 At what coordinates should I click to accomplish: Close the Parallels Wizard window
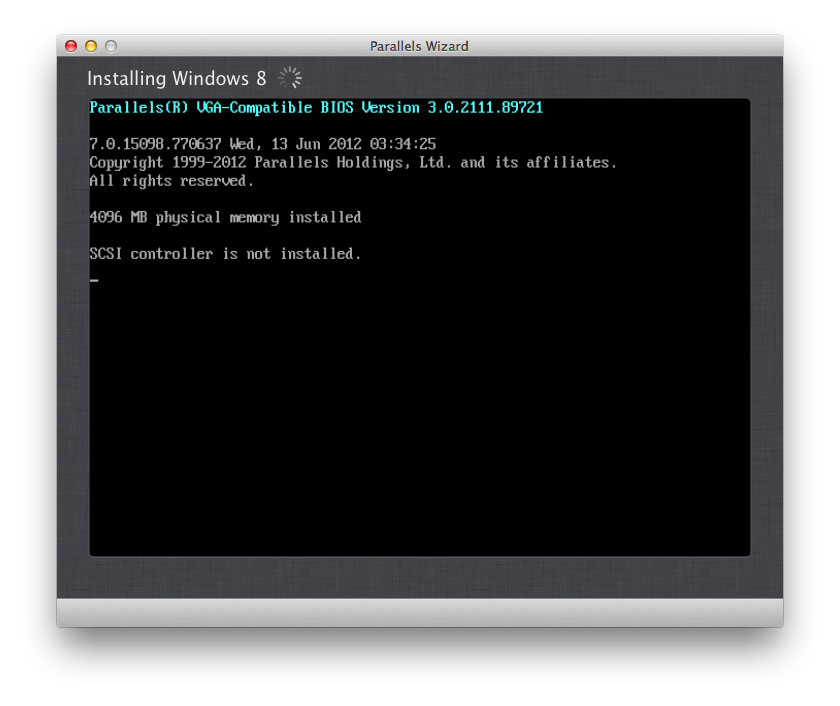[71, 46]
